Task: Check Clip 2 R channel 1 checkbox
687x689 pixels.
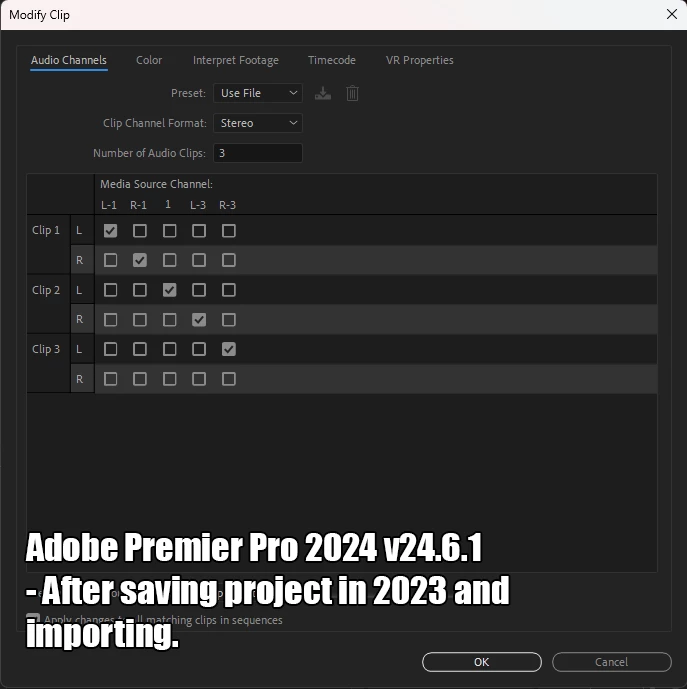Action: (170, 320)
